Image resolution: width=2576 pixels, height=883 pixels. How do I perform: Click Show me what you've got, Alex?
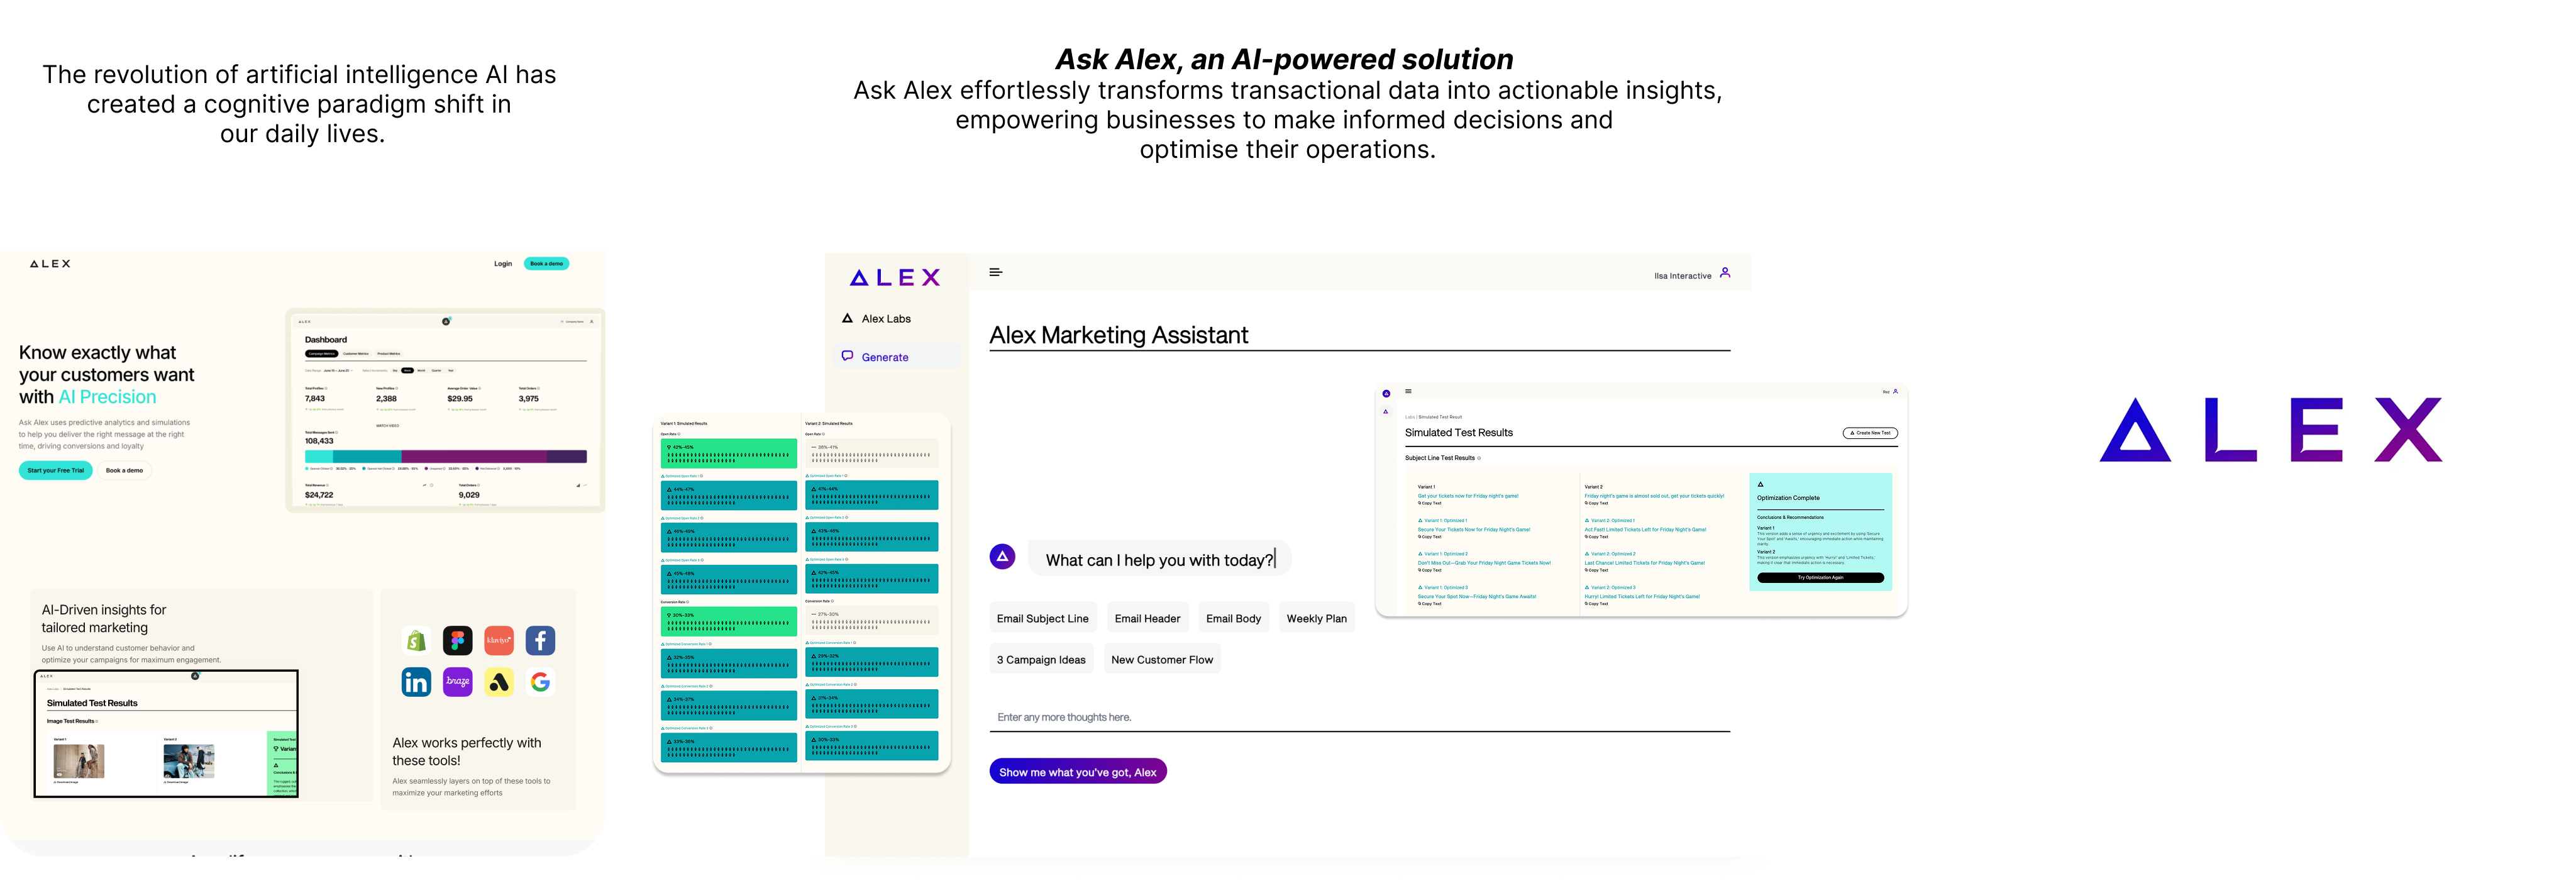(x=1078, y=772)
